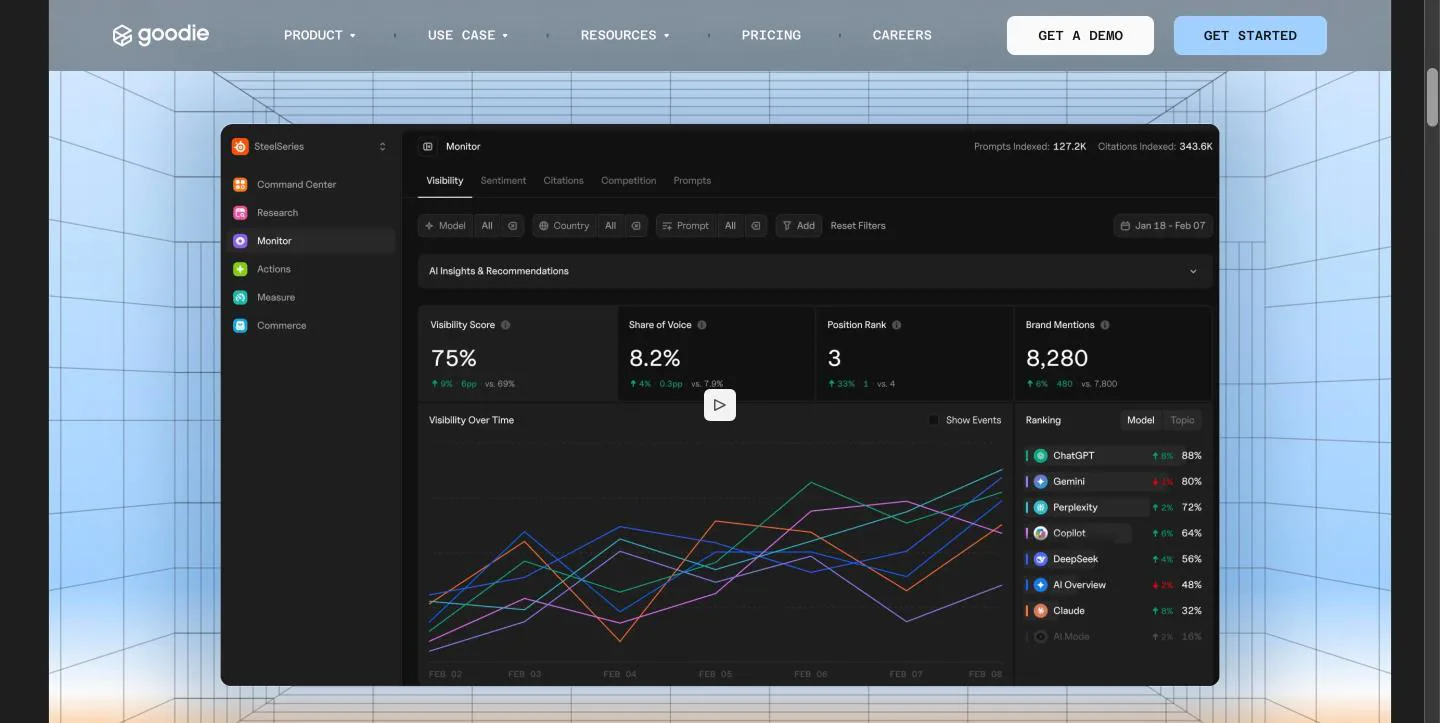1440x723 pixels.
Task: Click the Command Center sidebar icon
Action: [x=240, y=185]
